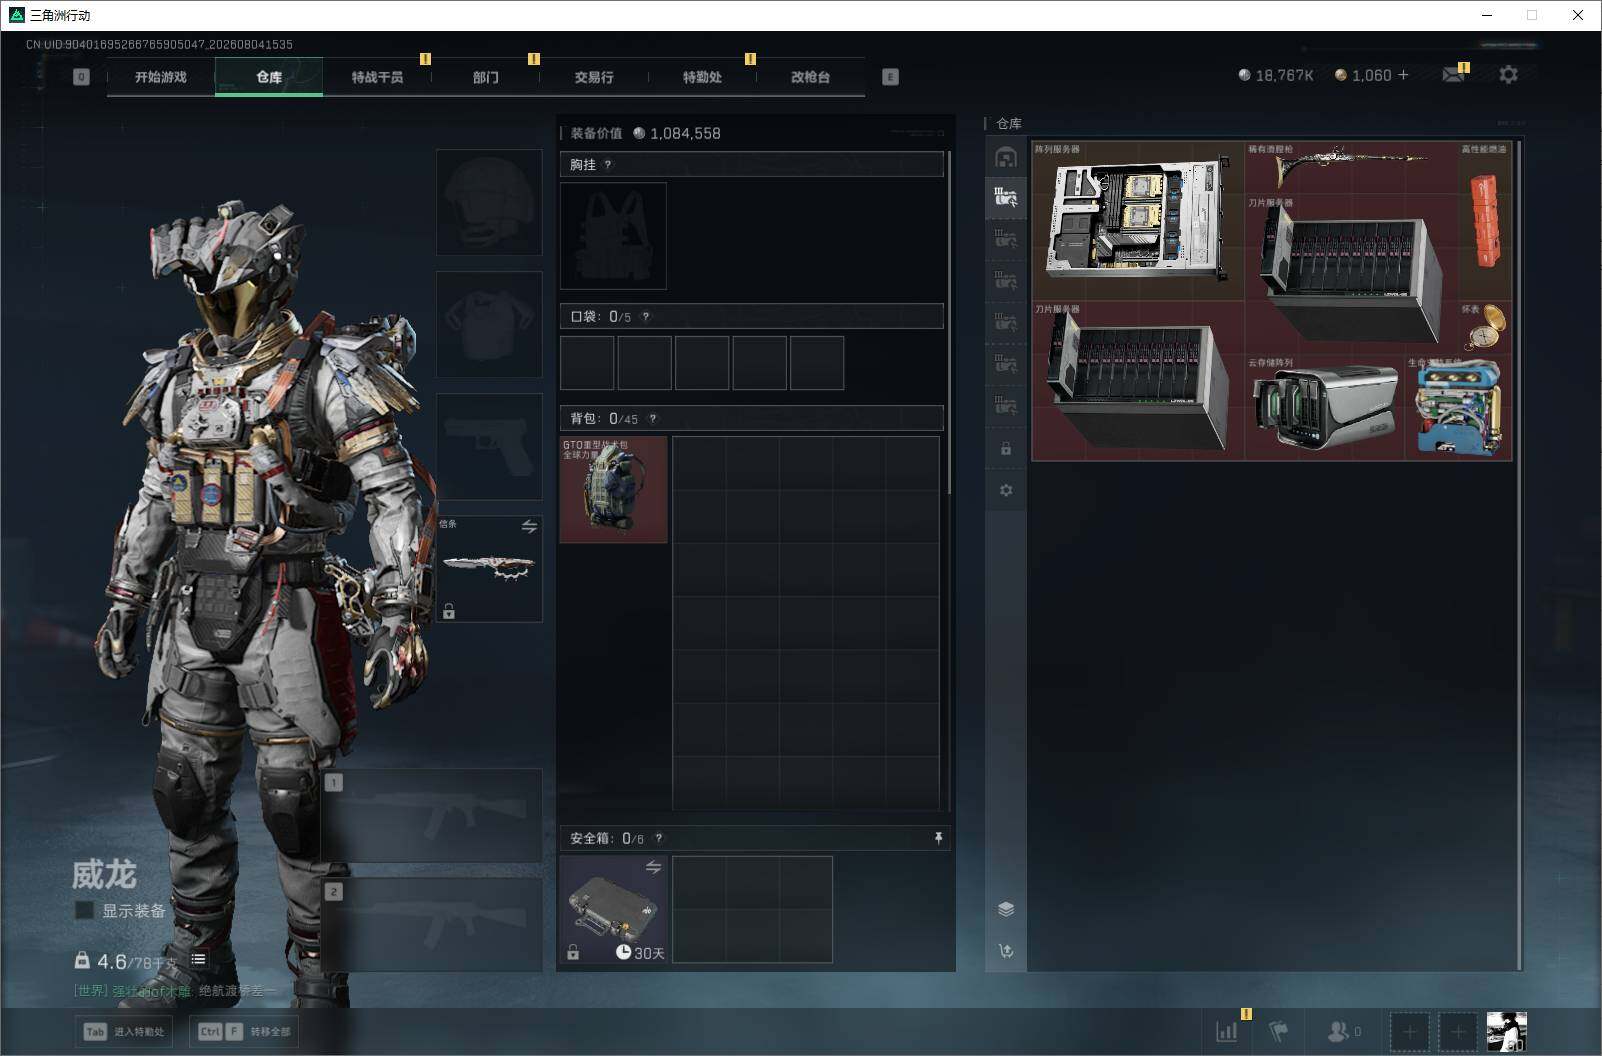The width and height of the screenshot is (1602, 1056).
Task: Go to the 交易行 tab
Action: coord(594,77)
